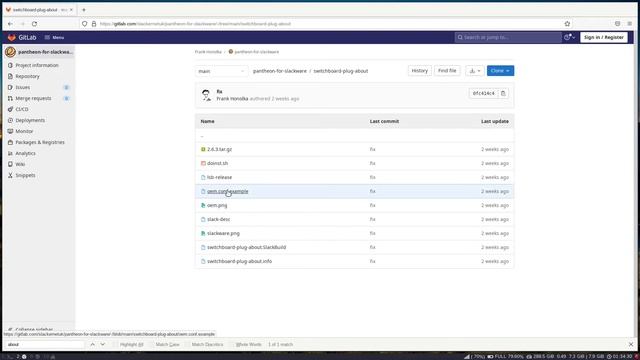
Task: Reload the page with refresh icon
Action: (x=34, y=24)
